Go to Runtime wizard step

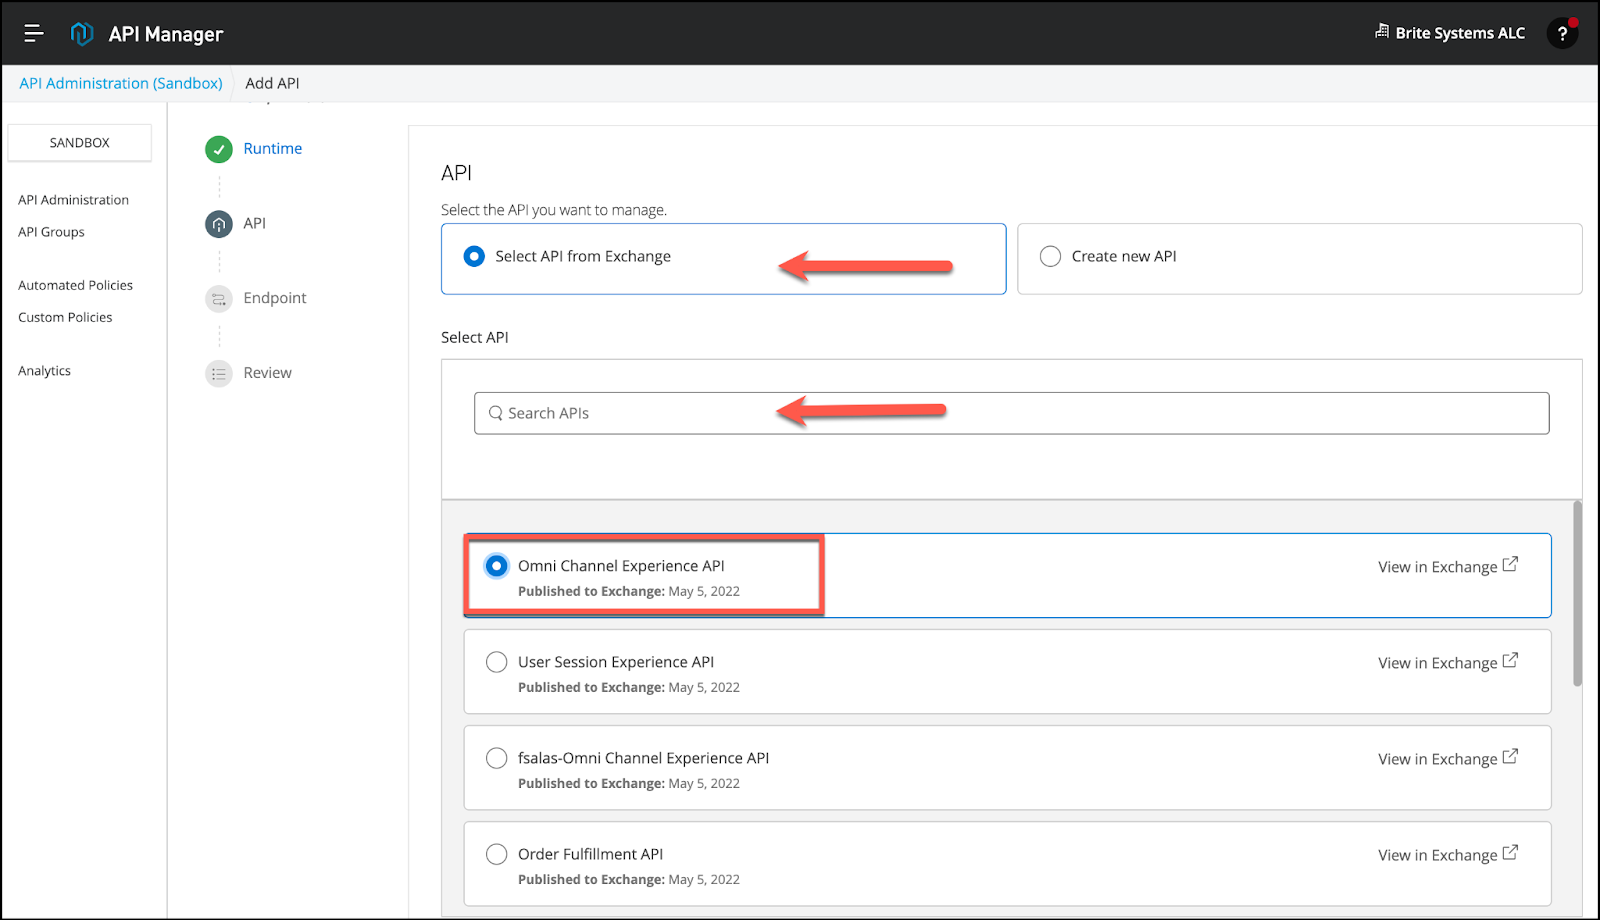pos(273,149)
